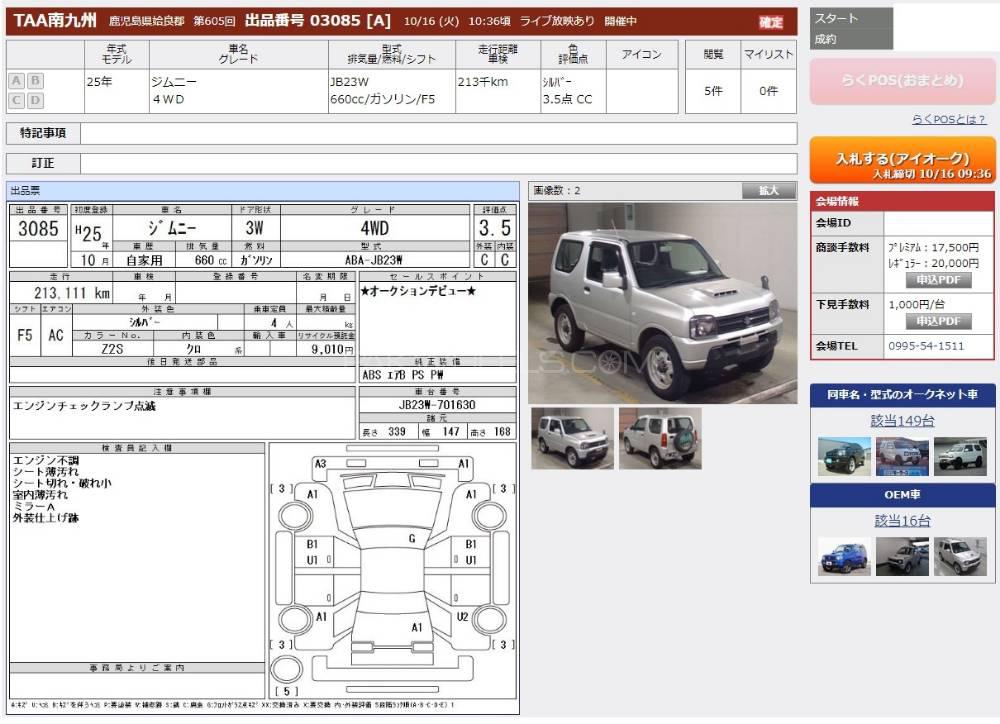Open the 該当16台 OEM listings link
The image size is (1000, 724).
(902, 521)
